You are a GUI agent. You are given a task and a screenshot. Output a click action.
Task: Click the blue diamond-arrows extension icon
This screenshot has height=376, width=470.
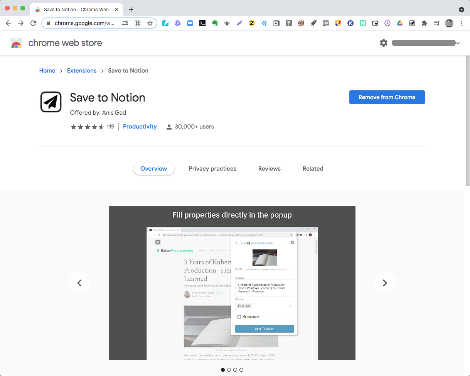[x=264, y=23]
